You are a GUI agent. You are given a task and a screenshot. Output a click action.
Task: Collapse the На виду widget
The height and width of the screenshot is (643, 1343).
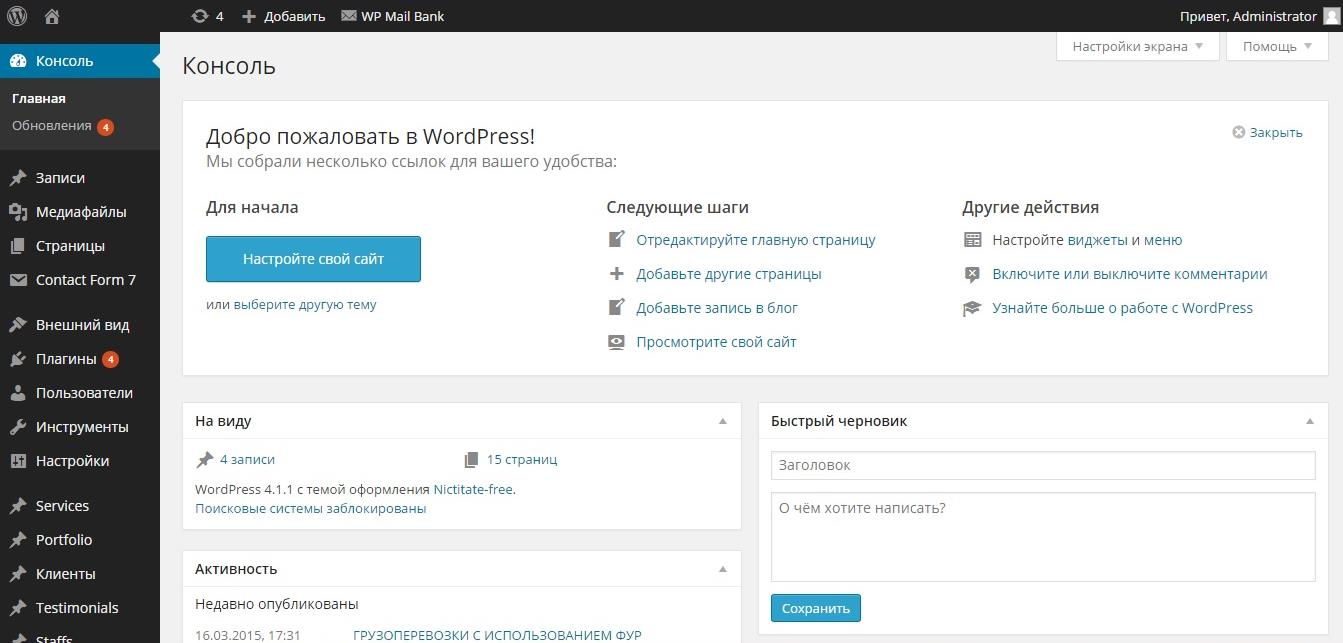pyautogui.click(x=723, y=421)
